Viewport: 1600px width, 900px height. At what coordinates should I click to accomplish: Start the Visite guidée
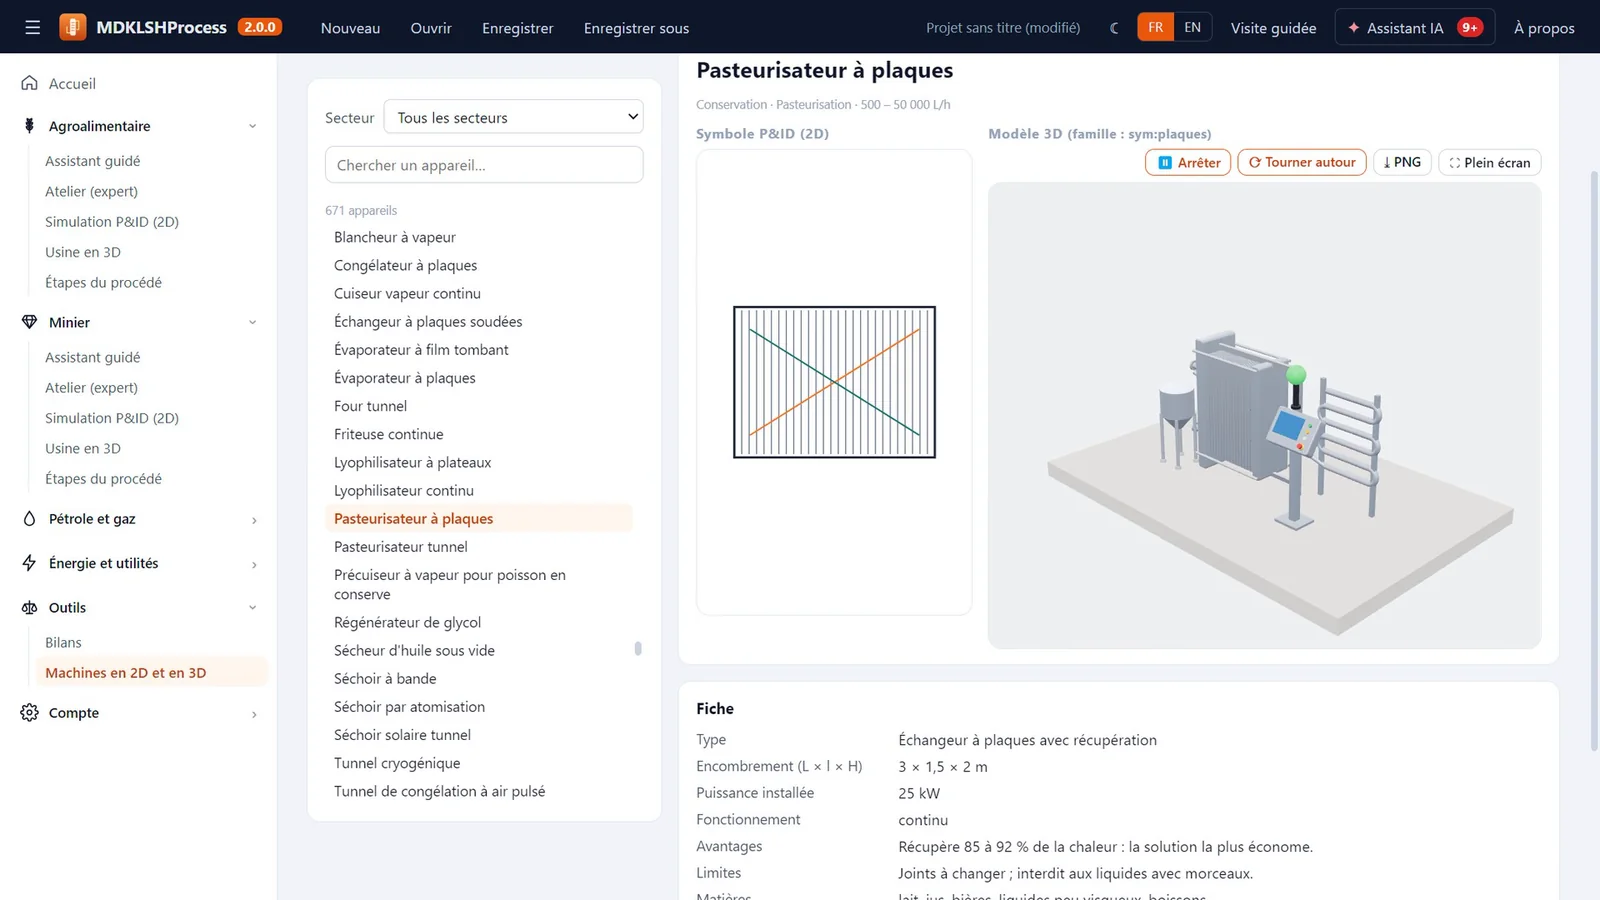(1273, 28)
